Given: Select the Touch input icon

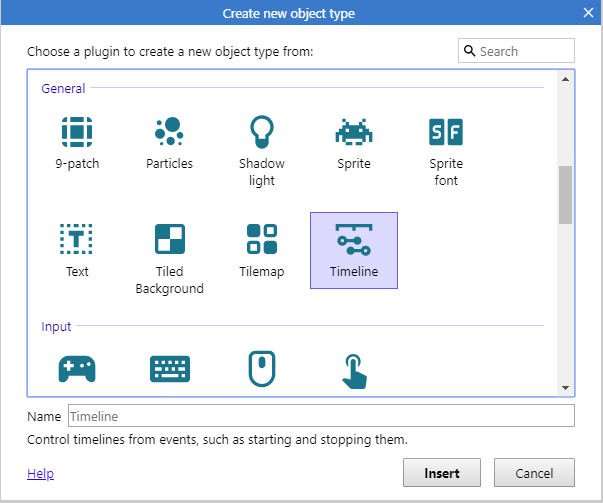Looking at the screenshot, I should pyautogui.click(x=354, y=369).
